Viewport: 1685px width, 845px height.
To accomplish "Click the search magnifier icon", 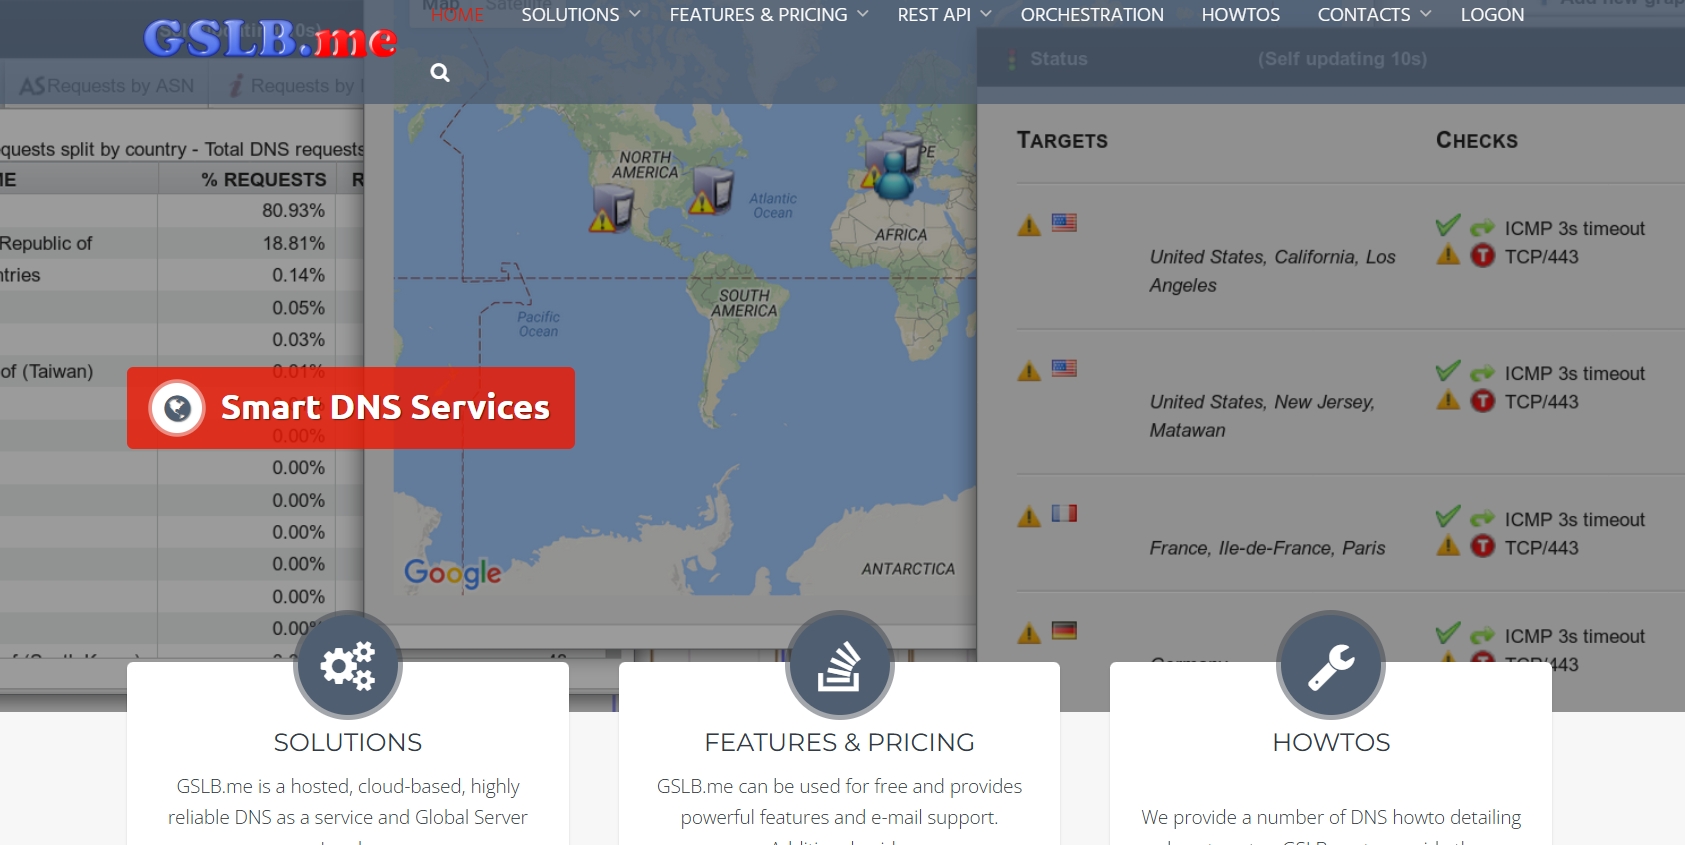I will (439, 73).
